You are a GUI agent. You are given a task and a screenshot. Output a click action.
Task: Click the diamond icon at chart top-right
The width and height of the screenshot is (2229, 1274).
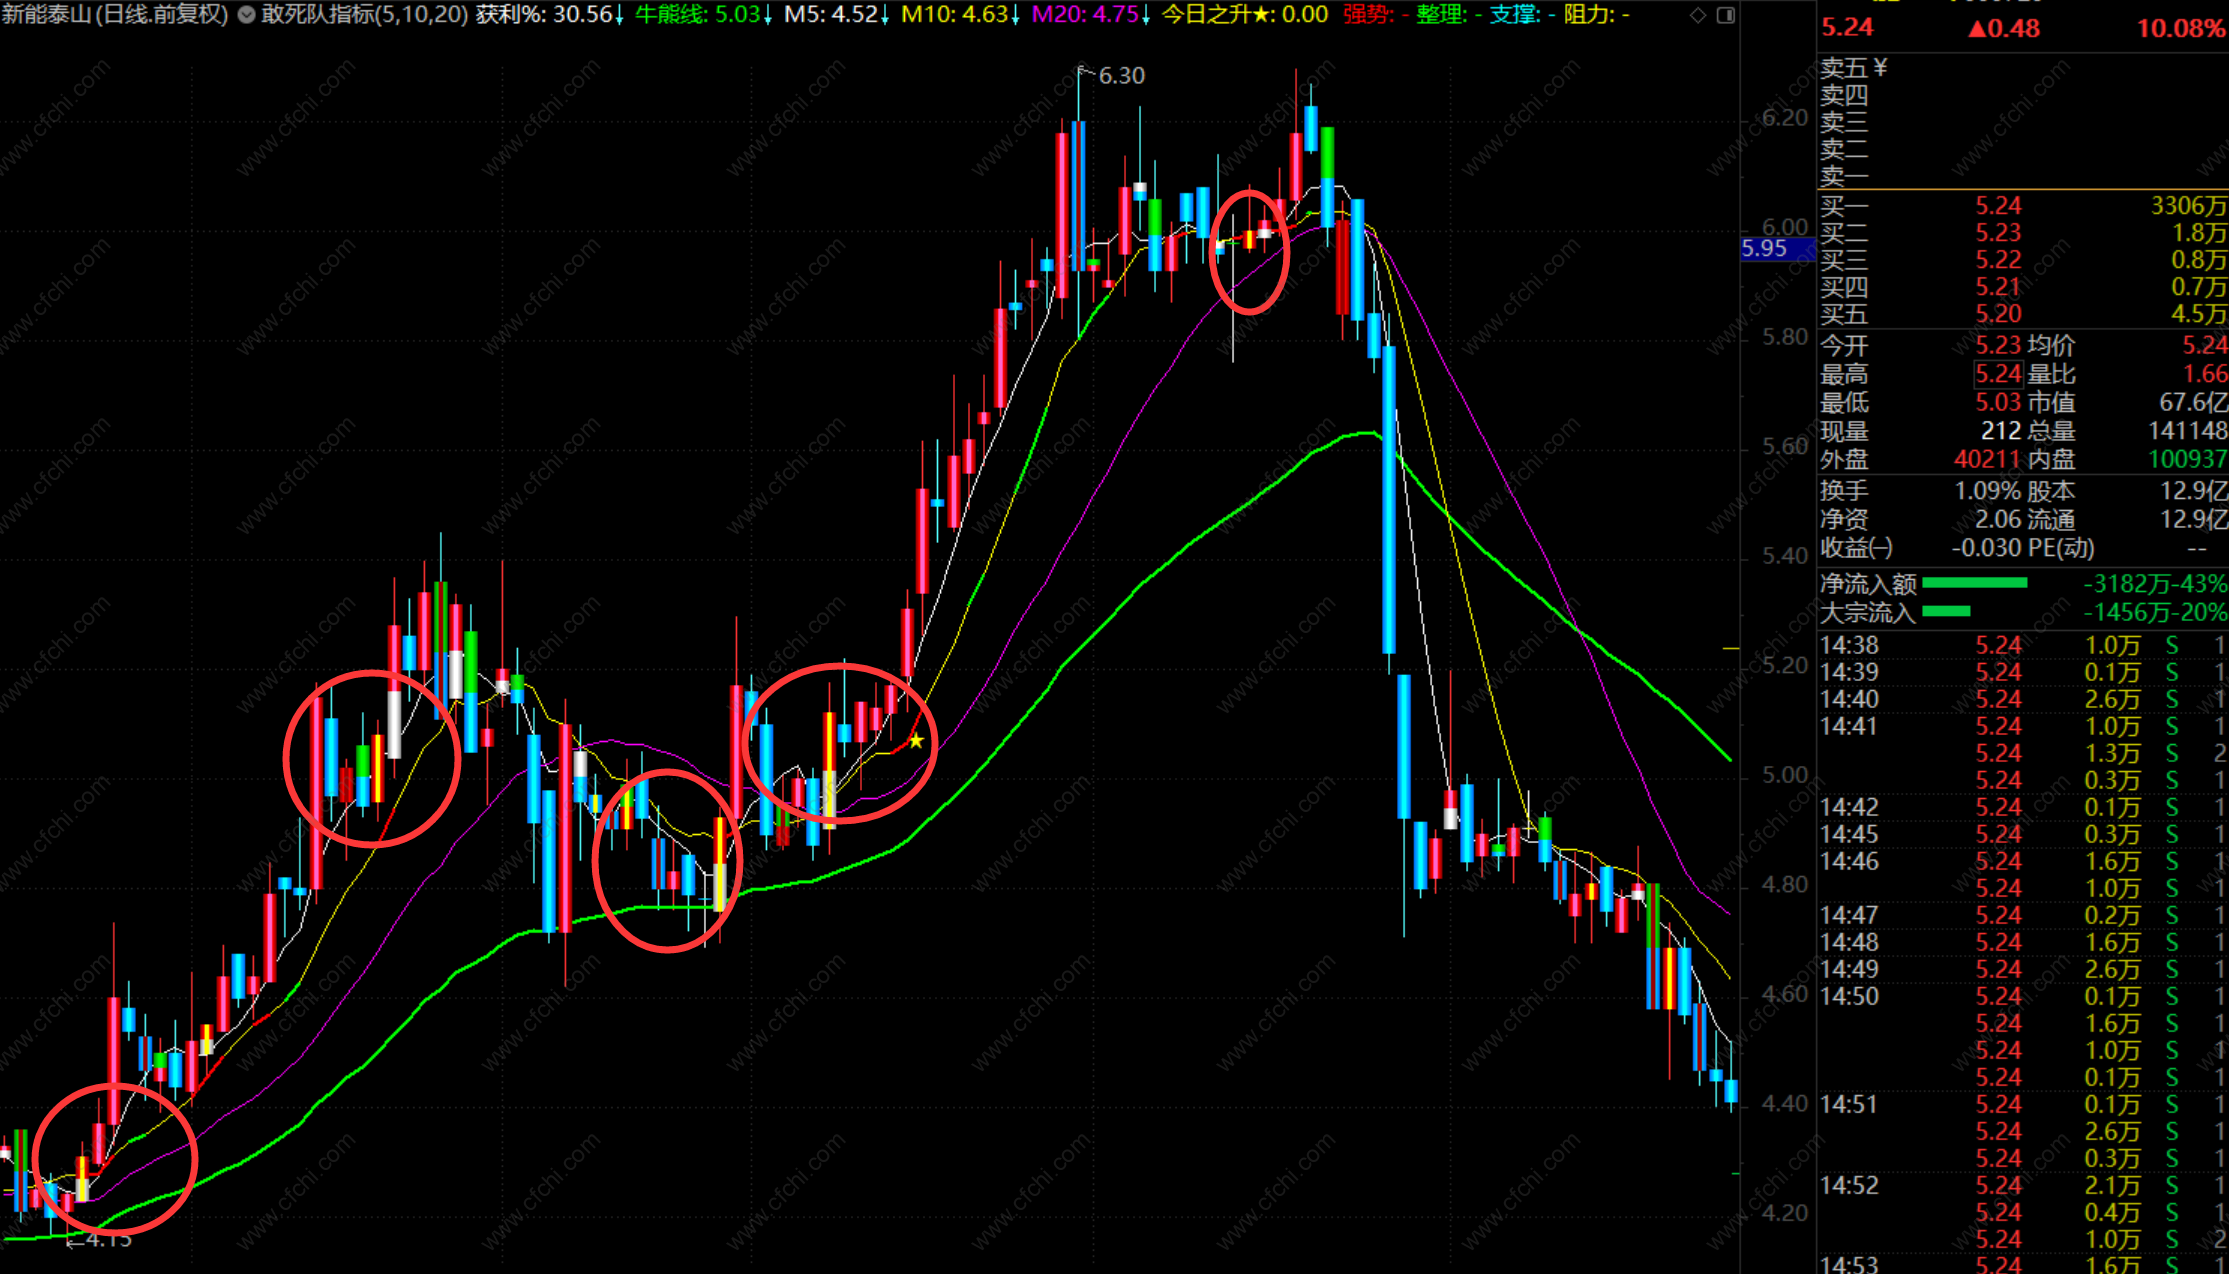[x=1698, y=15]
